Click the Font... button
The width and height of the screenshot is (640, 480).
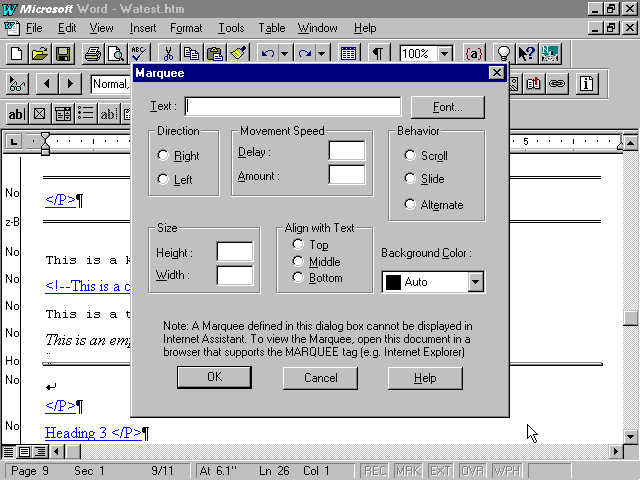[x=446, y=107]
